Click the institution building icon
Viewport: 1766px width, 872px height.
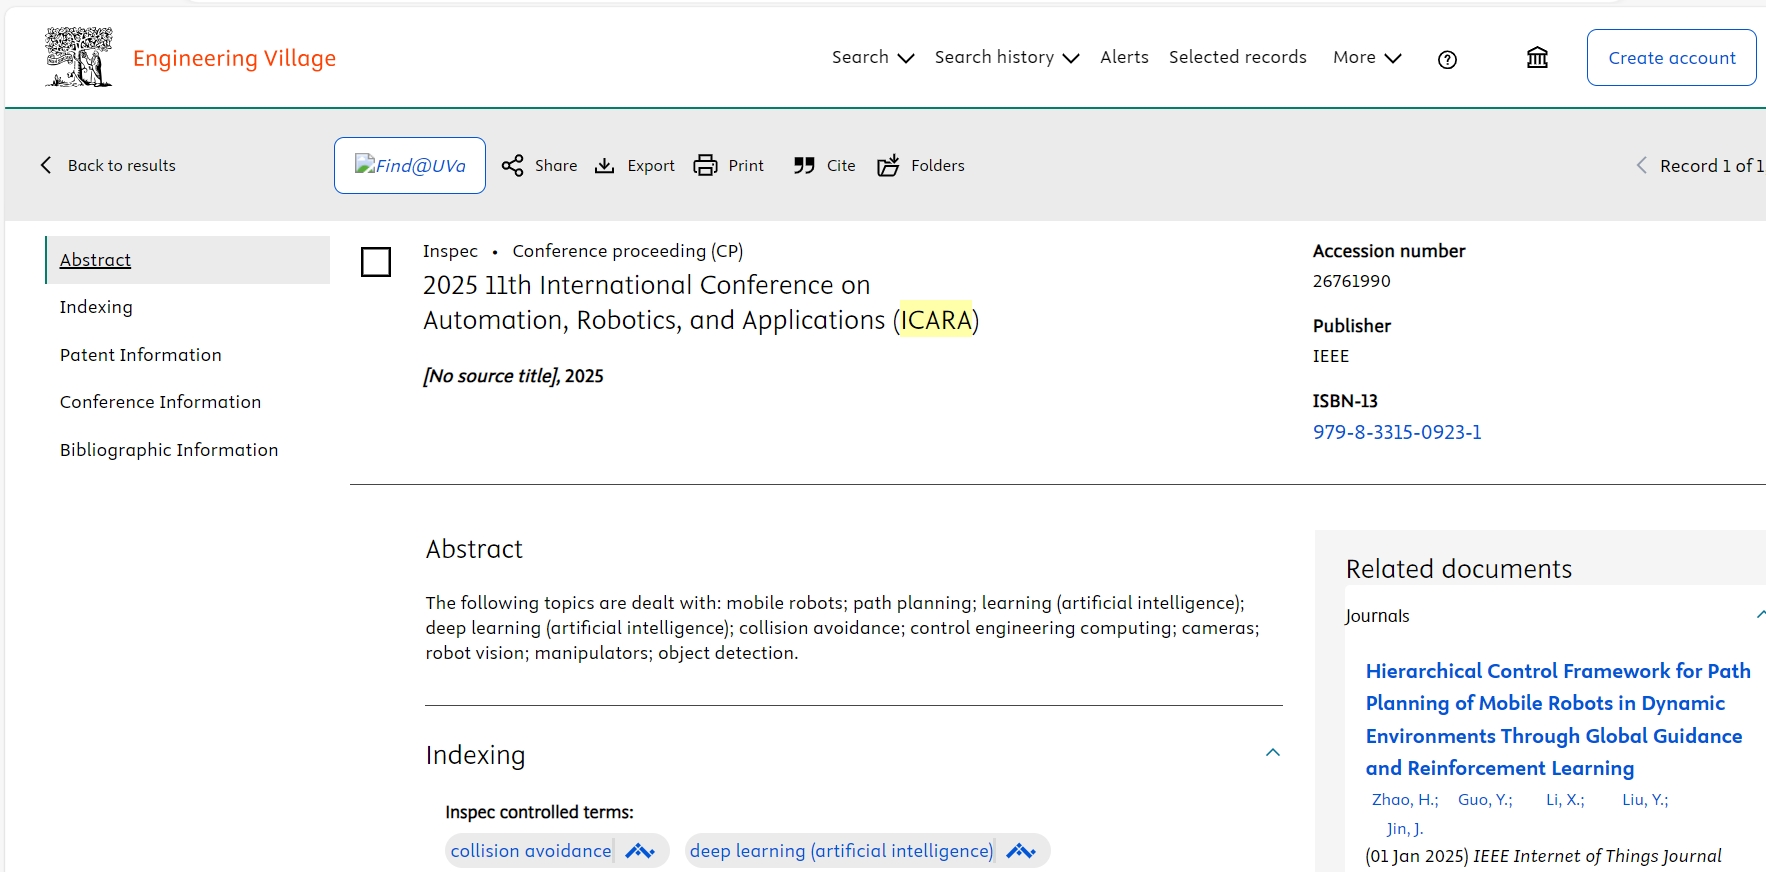click(1537, 58)
